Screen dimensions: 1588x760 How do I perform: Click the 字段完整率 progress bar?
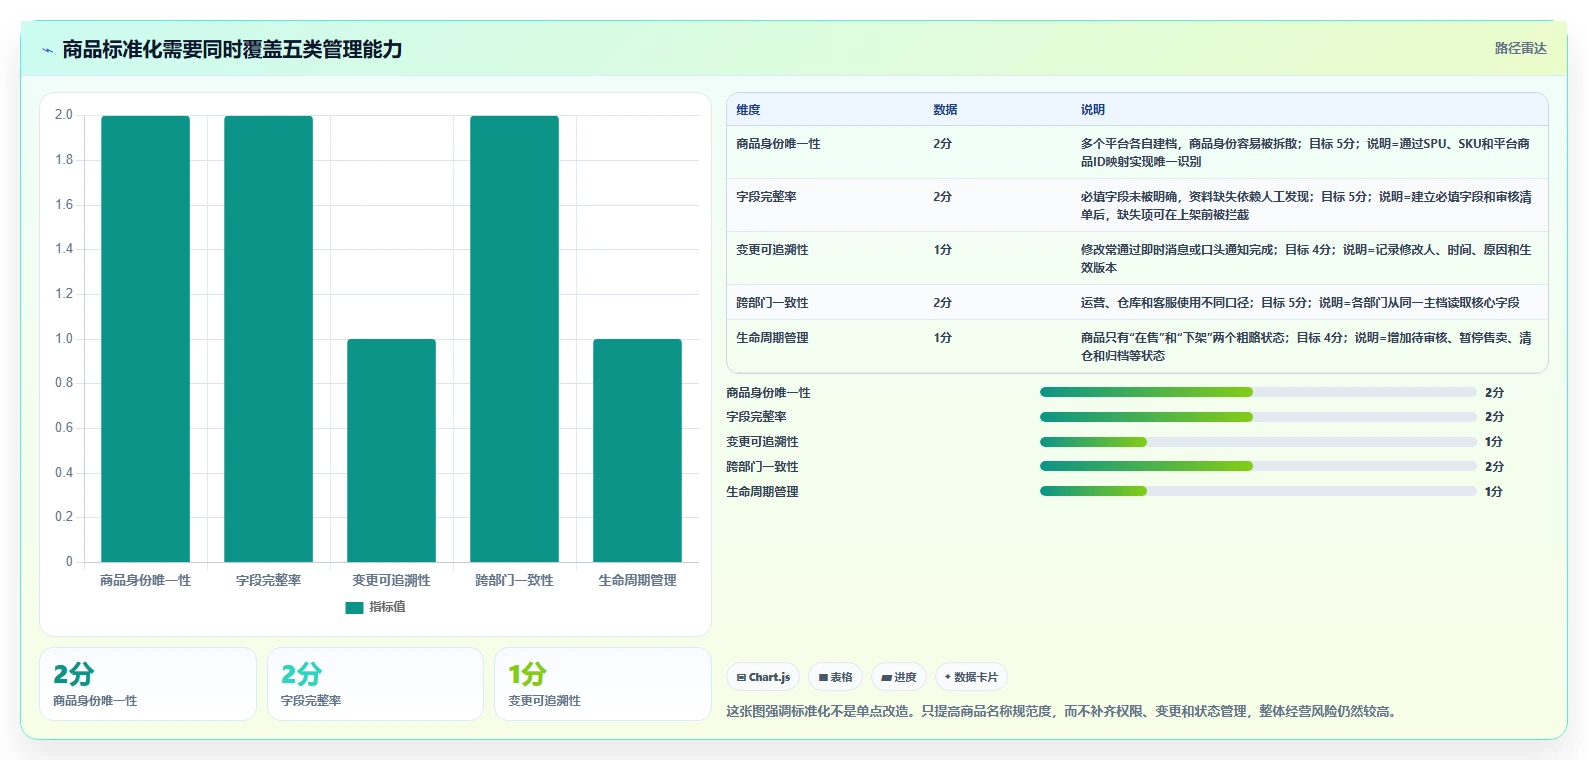coord(1258,416)
